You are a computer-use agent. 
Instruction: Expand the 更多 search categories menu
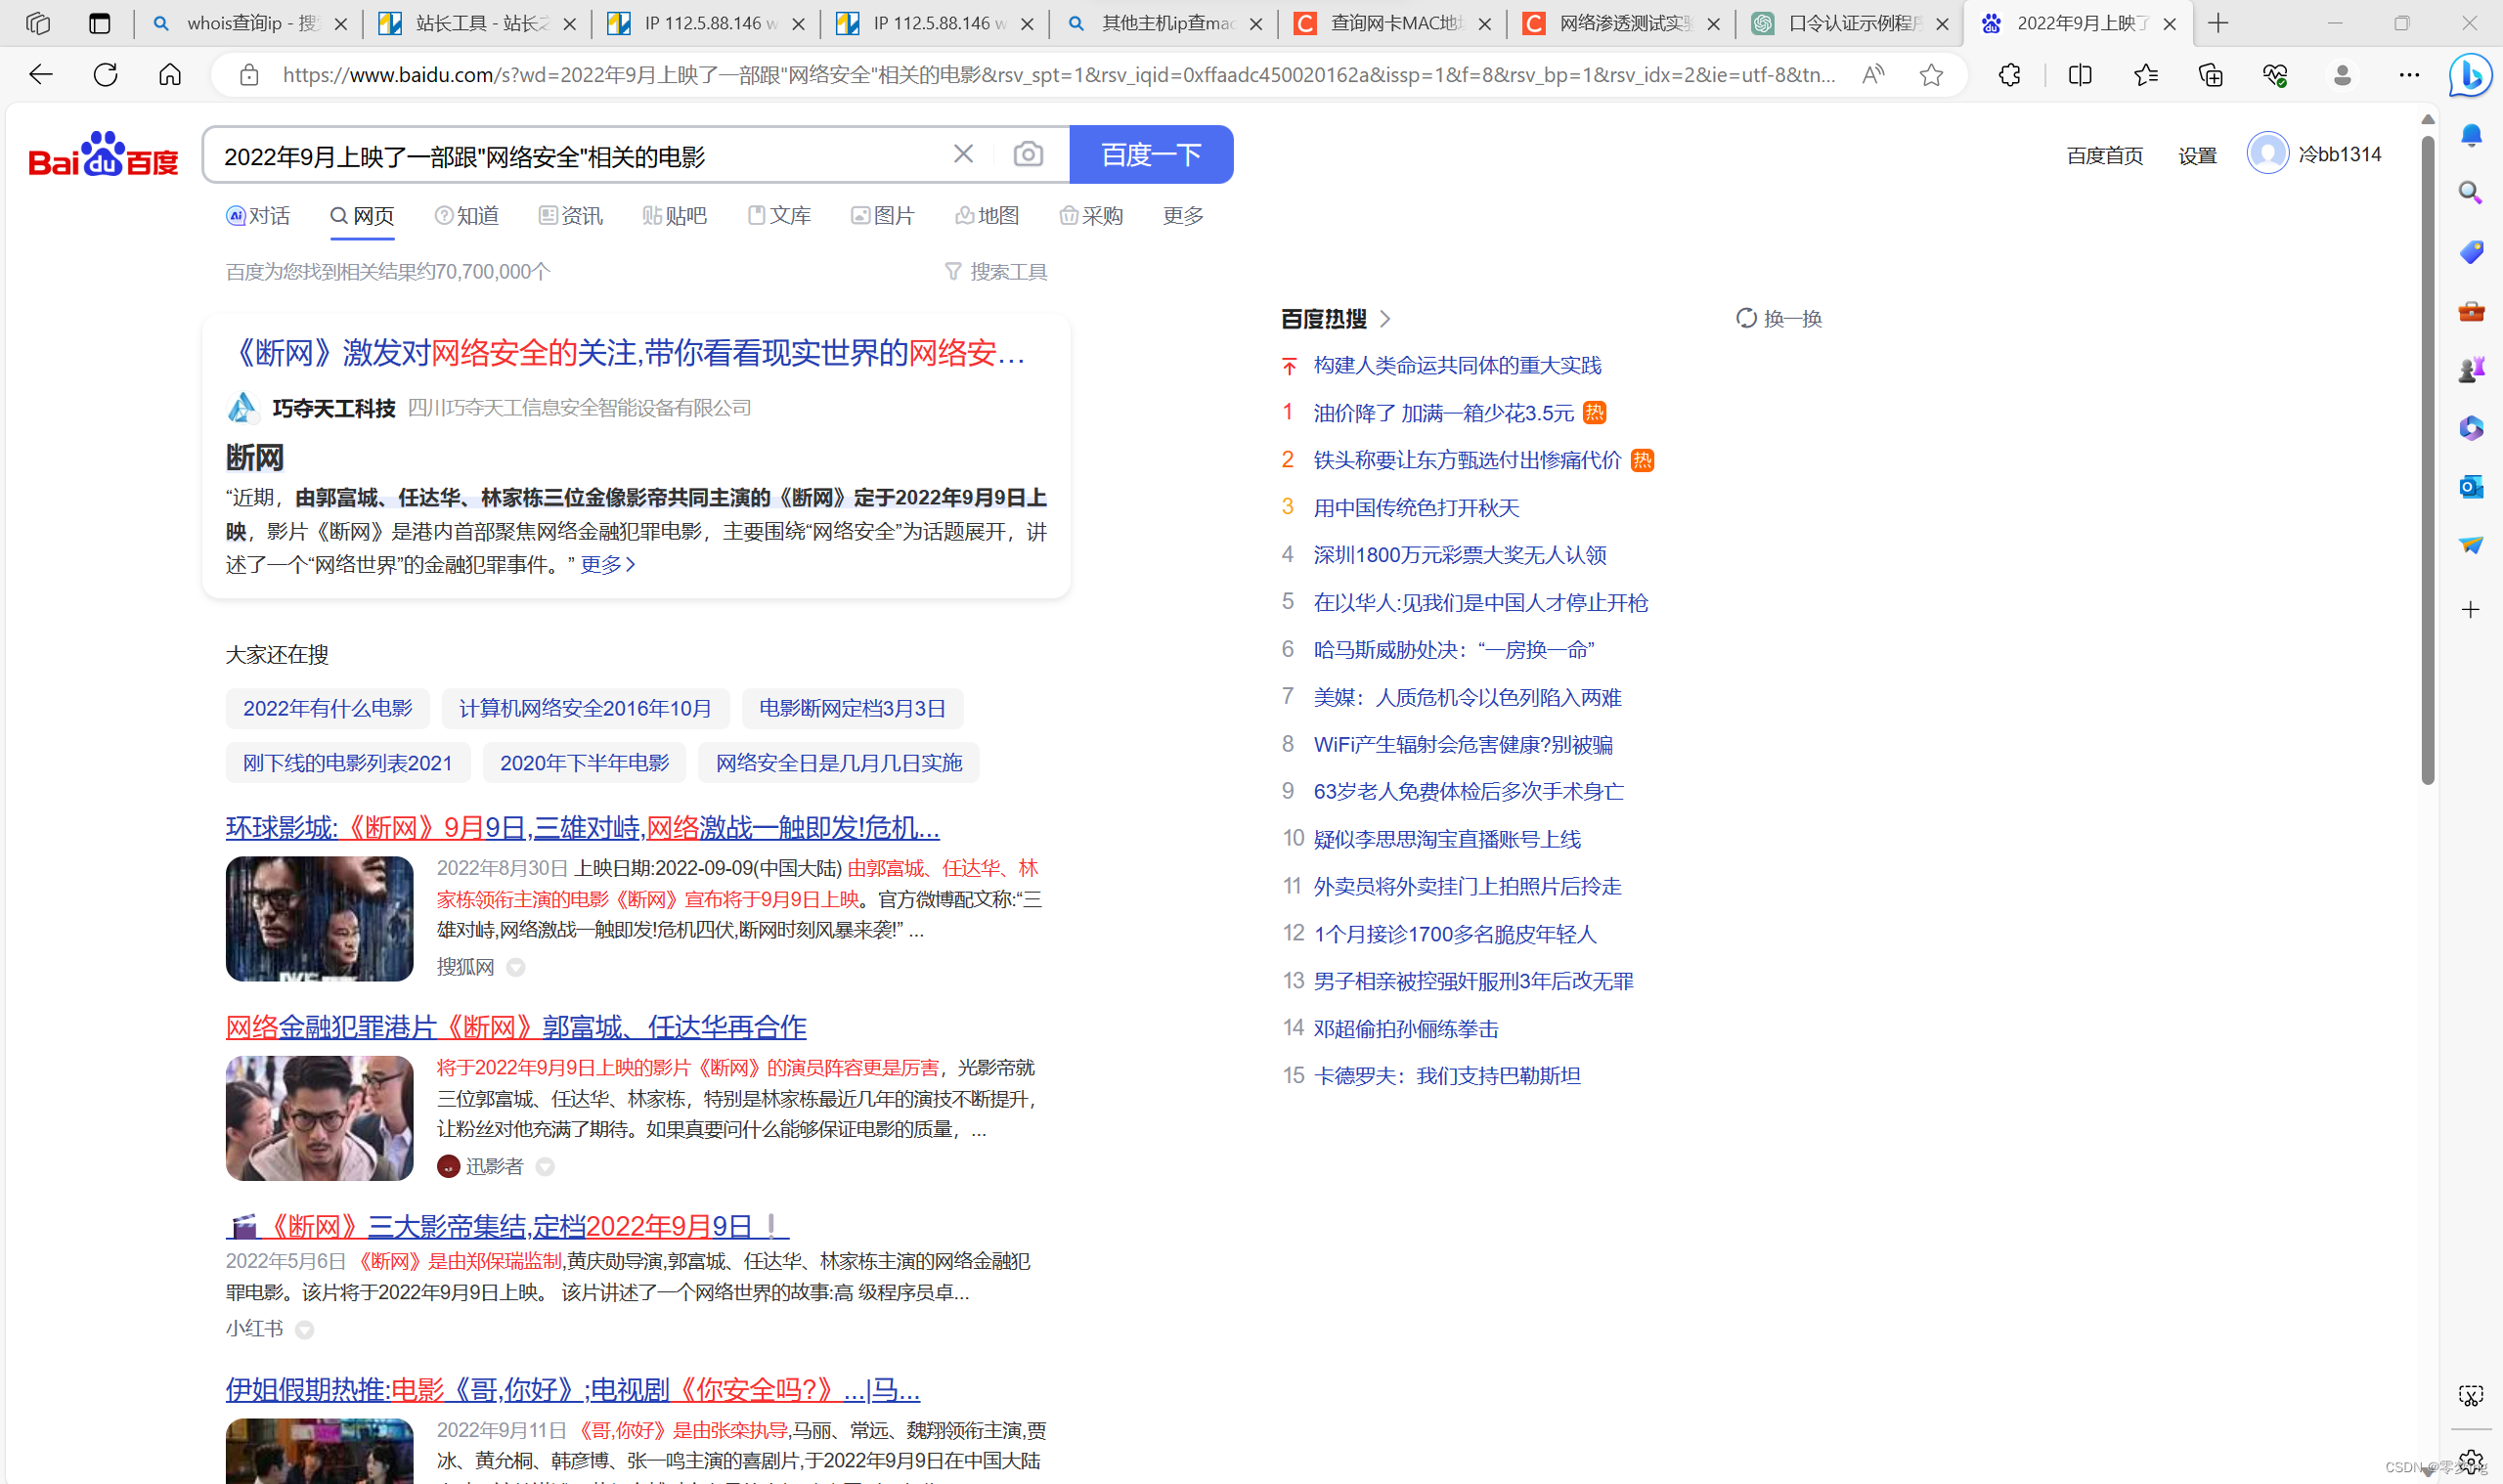point(1183,216)
